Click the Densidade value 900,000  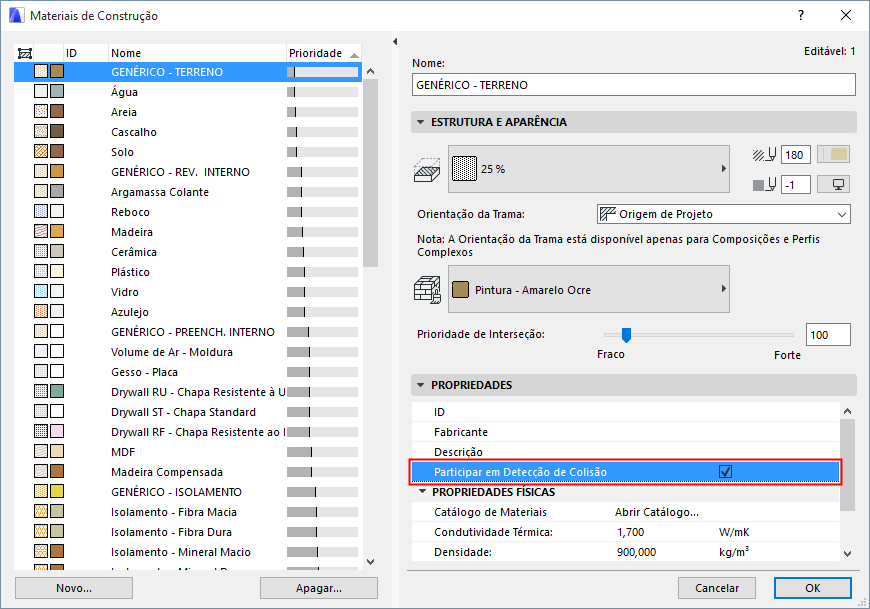(636, 552)
